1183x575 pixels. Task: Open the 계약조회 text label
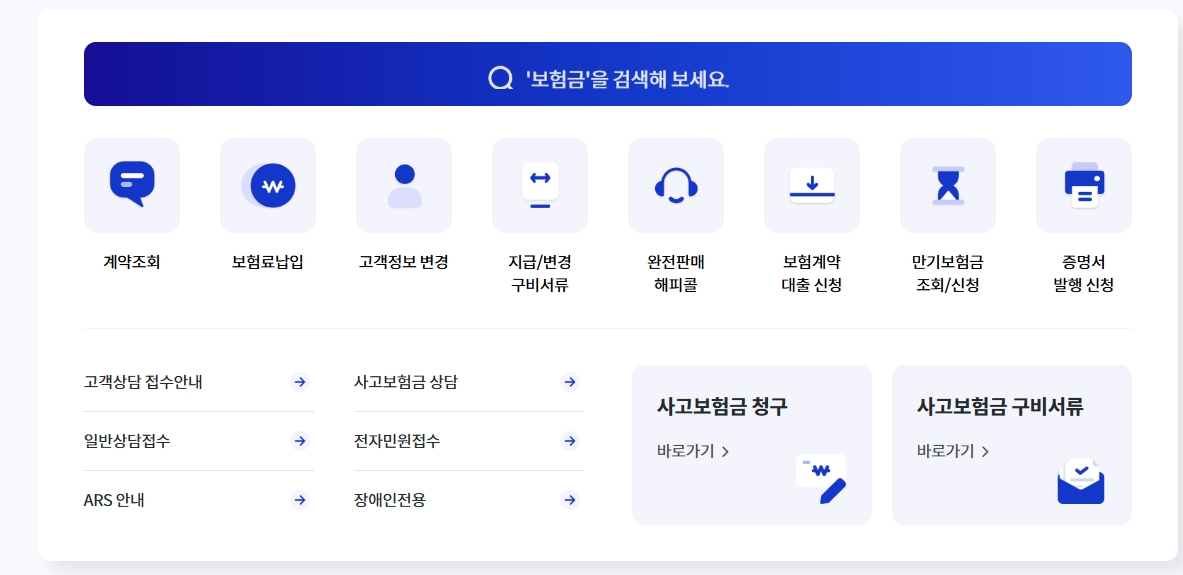pos(132,263)
